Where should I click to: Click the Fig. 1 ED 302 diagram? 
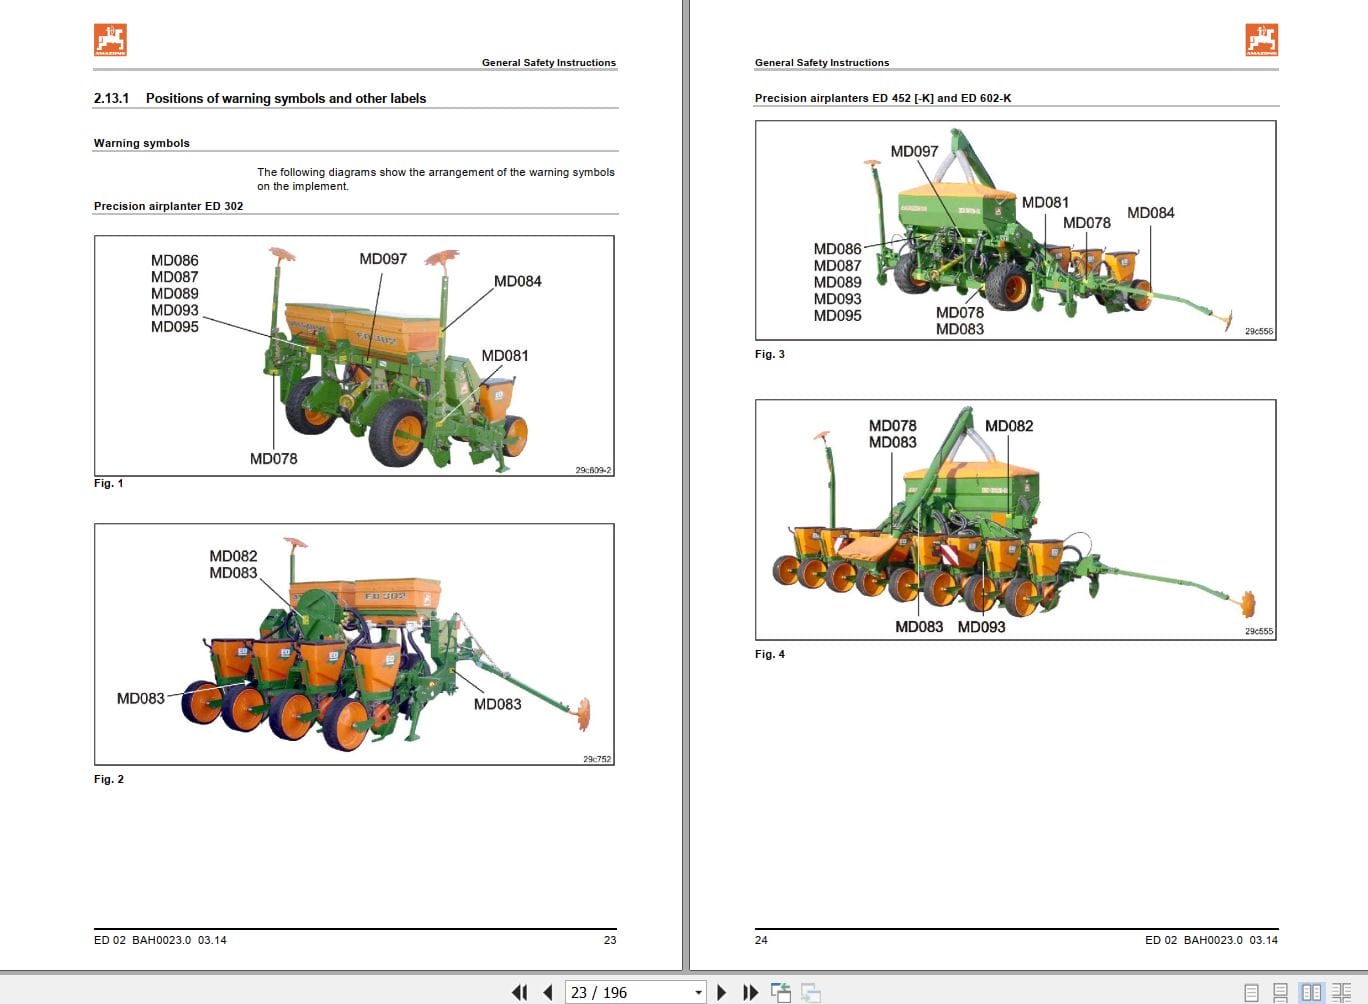point(354,356)
